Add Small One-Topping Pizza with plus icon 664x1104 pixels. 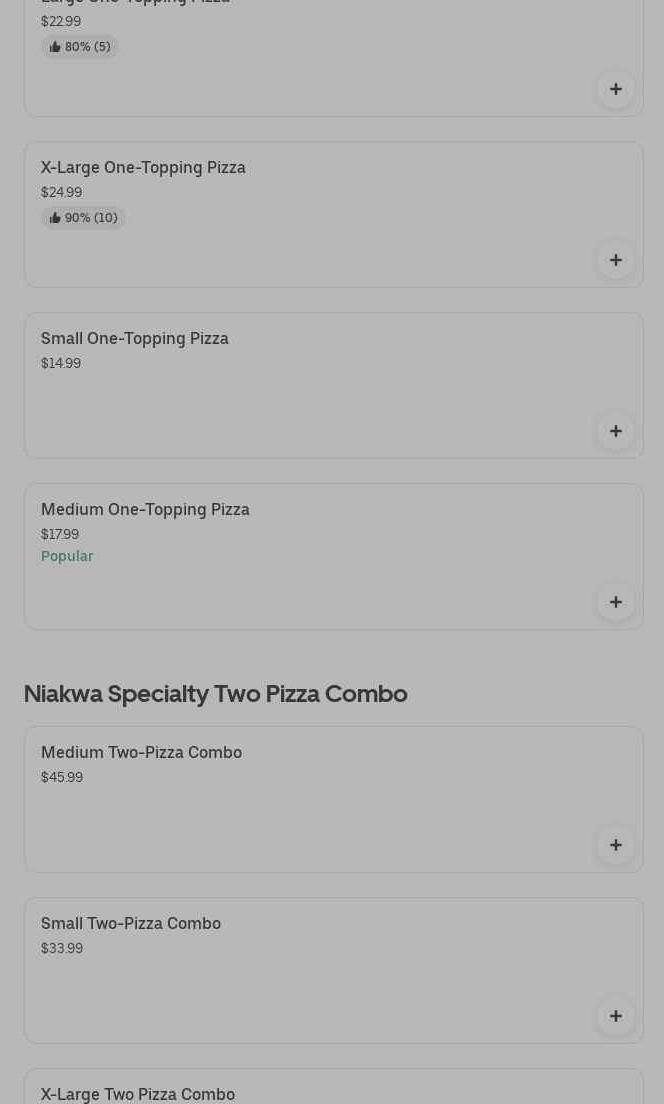click(x=616, y=431)
